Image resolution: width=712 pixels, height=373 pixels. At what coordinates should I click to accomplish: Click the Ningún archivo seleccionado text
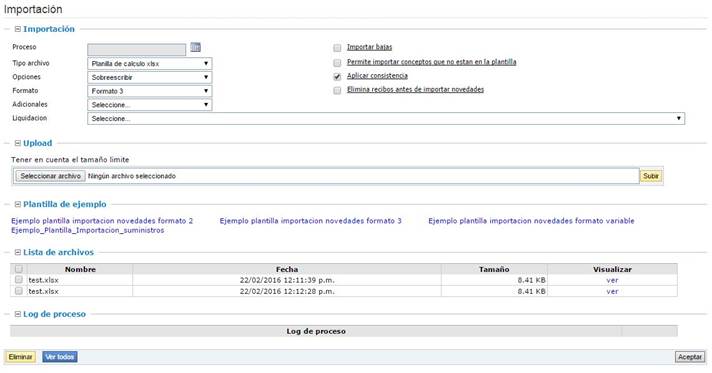132,176
